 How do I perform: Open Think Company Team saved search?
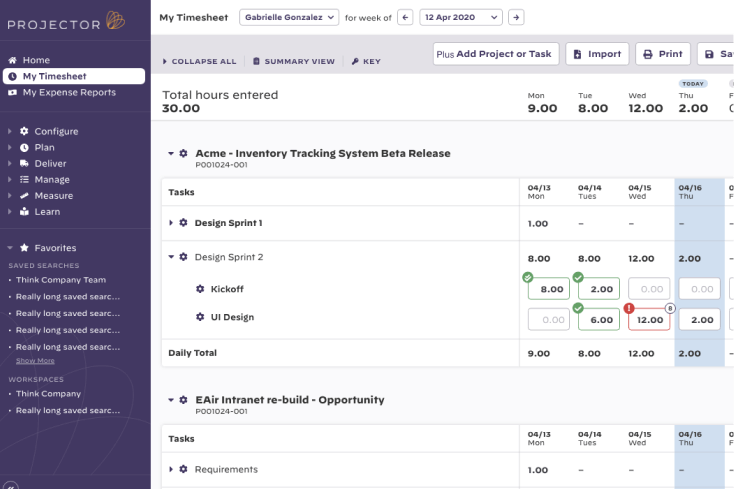click(61, 280)
